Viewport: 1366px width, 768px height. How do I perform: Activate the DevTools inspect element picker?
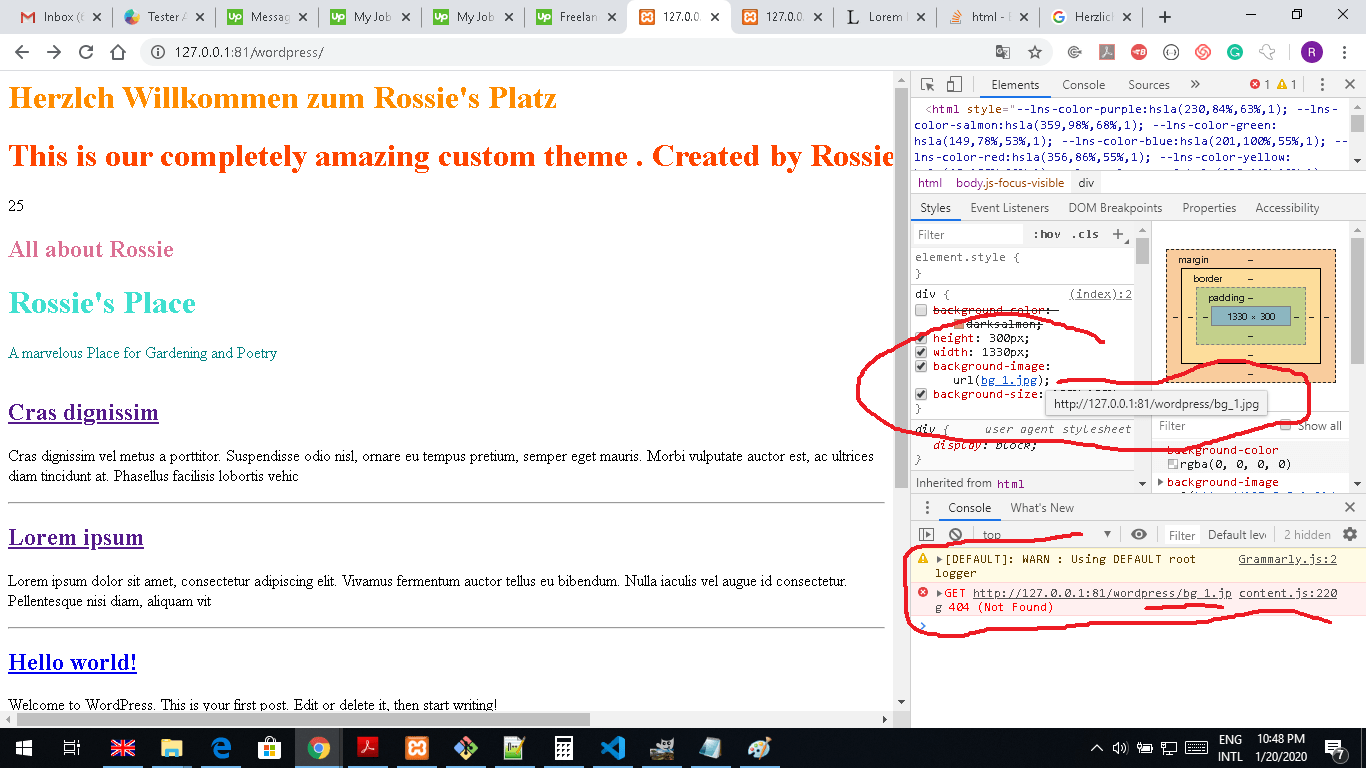(x=927, y=85)
